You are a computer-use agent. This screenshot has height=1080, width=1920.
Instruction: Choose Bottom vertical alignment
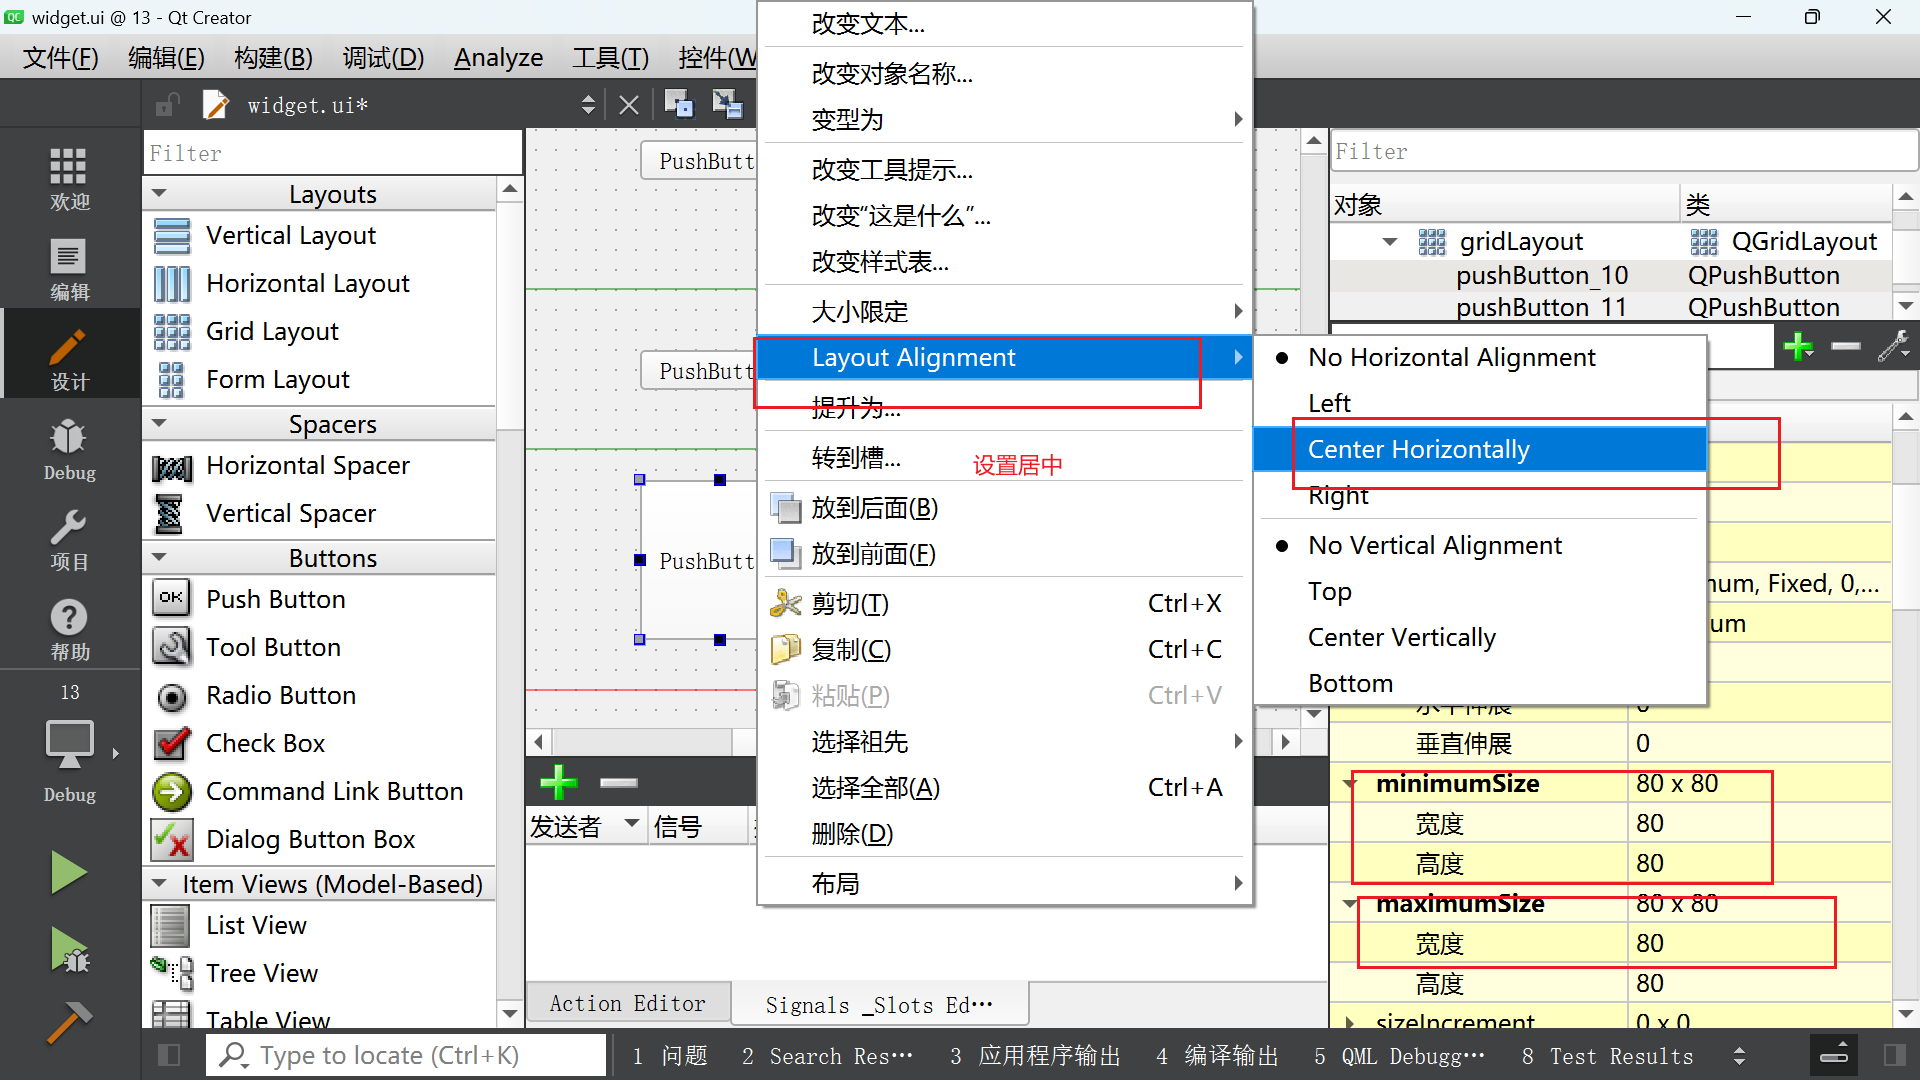pyautogui.click(x=1480, y=683)
